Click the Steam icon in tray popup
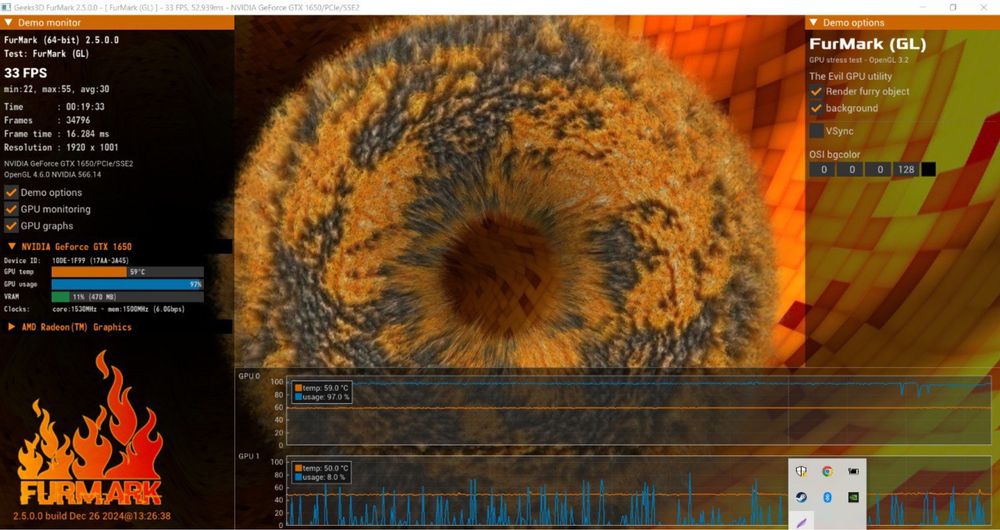Screen dimensions: 1000x530 [801, 497]
